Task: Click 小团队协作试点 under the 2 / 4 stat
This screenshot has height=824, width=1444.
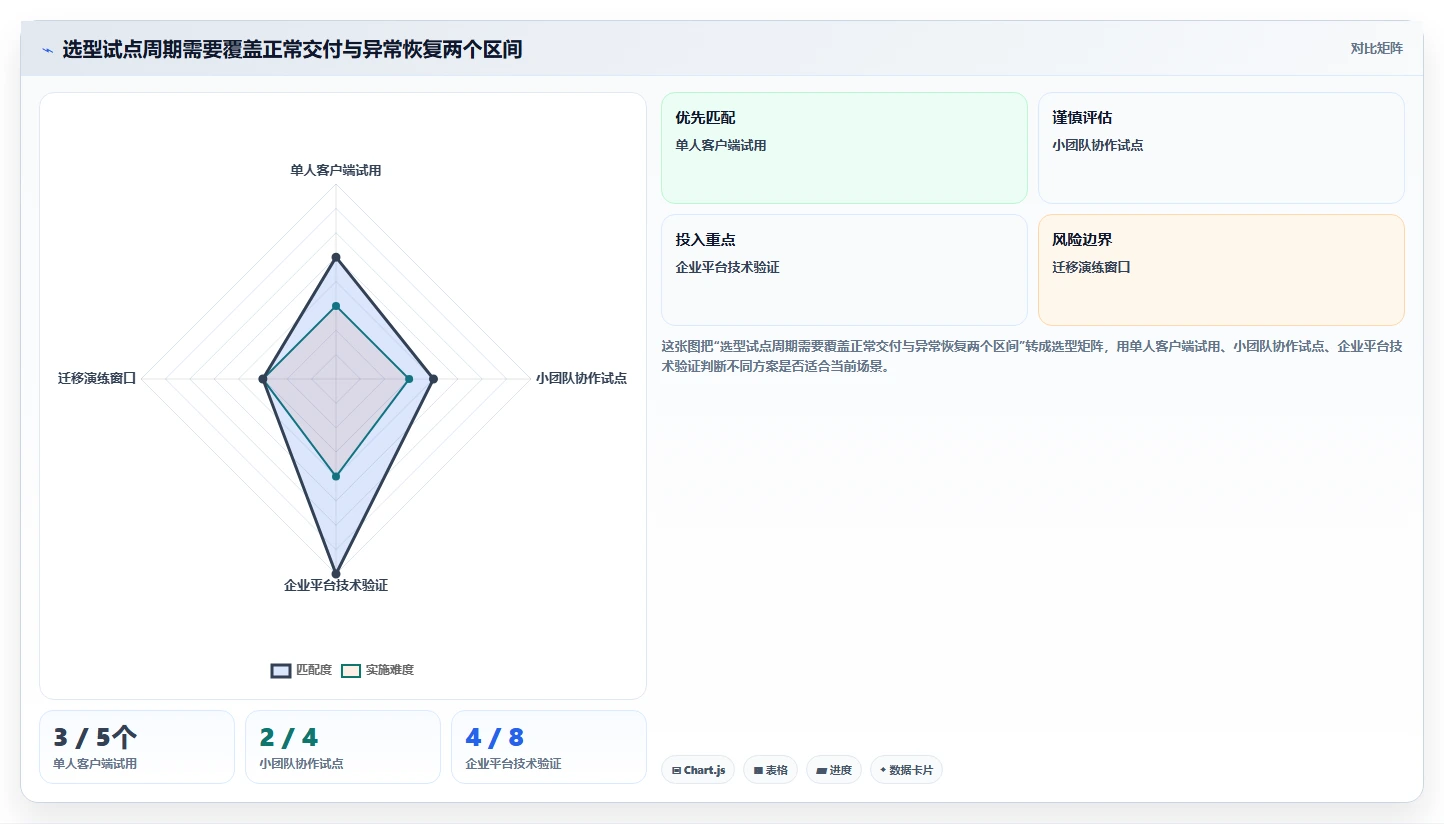Action: pos(301,763)
